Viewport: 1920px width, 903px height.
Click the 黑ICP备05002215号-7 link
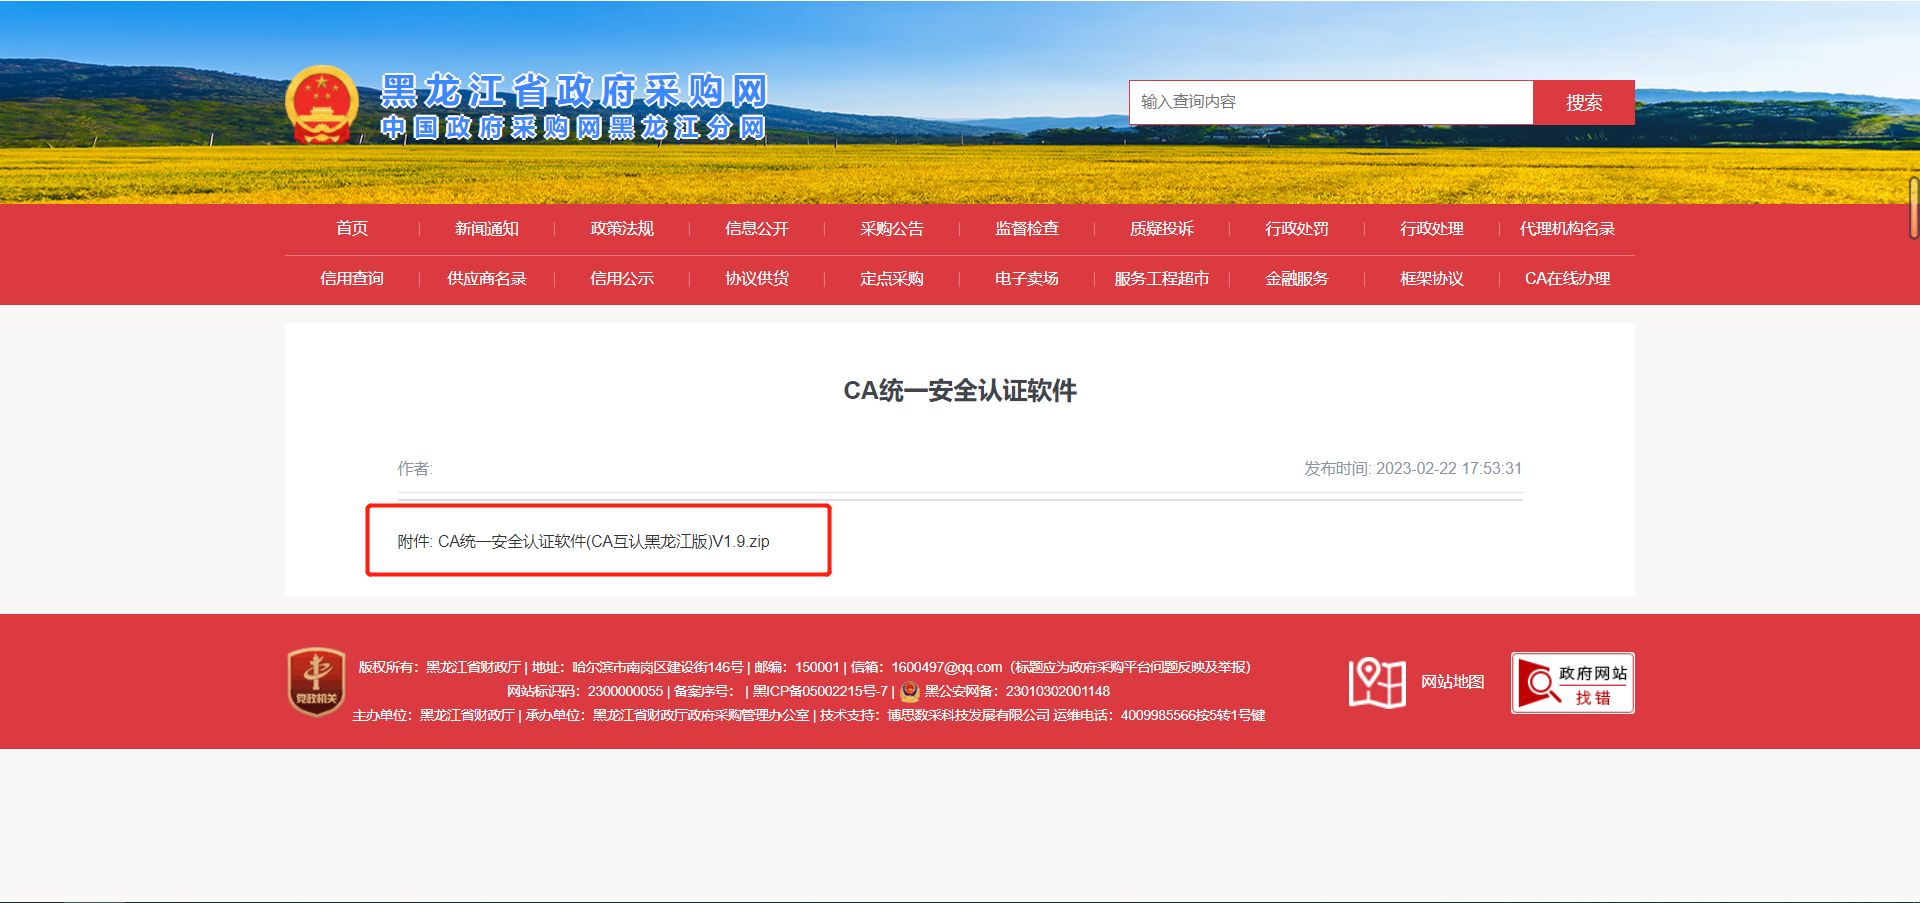(x=820, y=691)
